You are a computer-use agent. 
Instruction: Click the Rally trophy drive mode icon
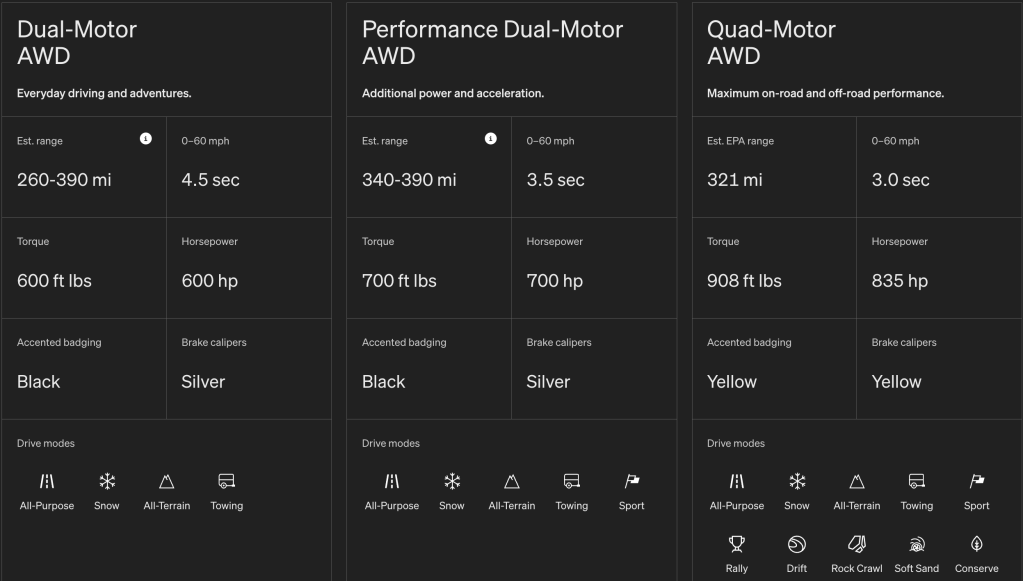pyautogui.click(x=737, y=544)
